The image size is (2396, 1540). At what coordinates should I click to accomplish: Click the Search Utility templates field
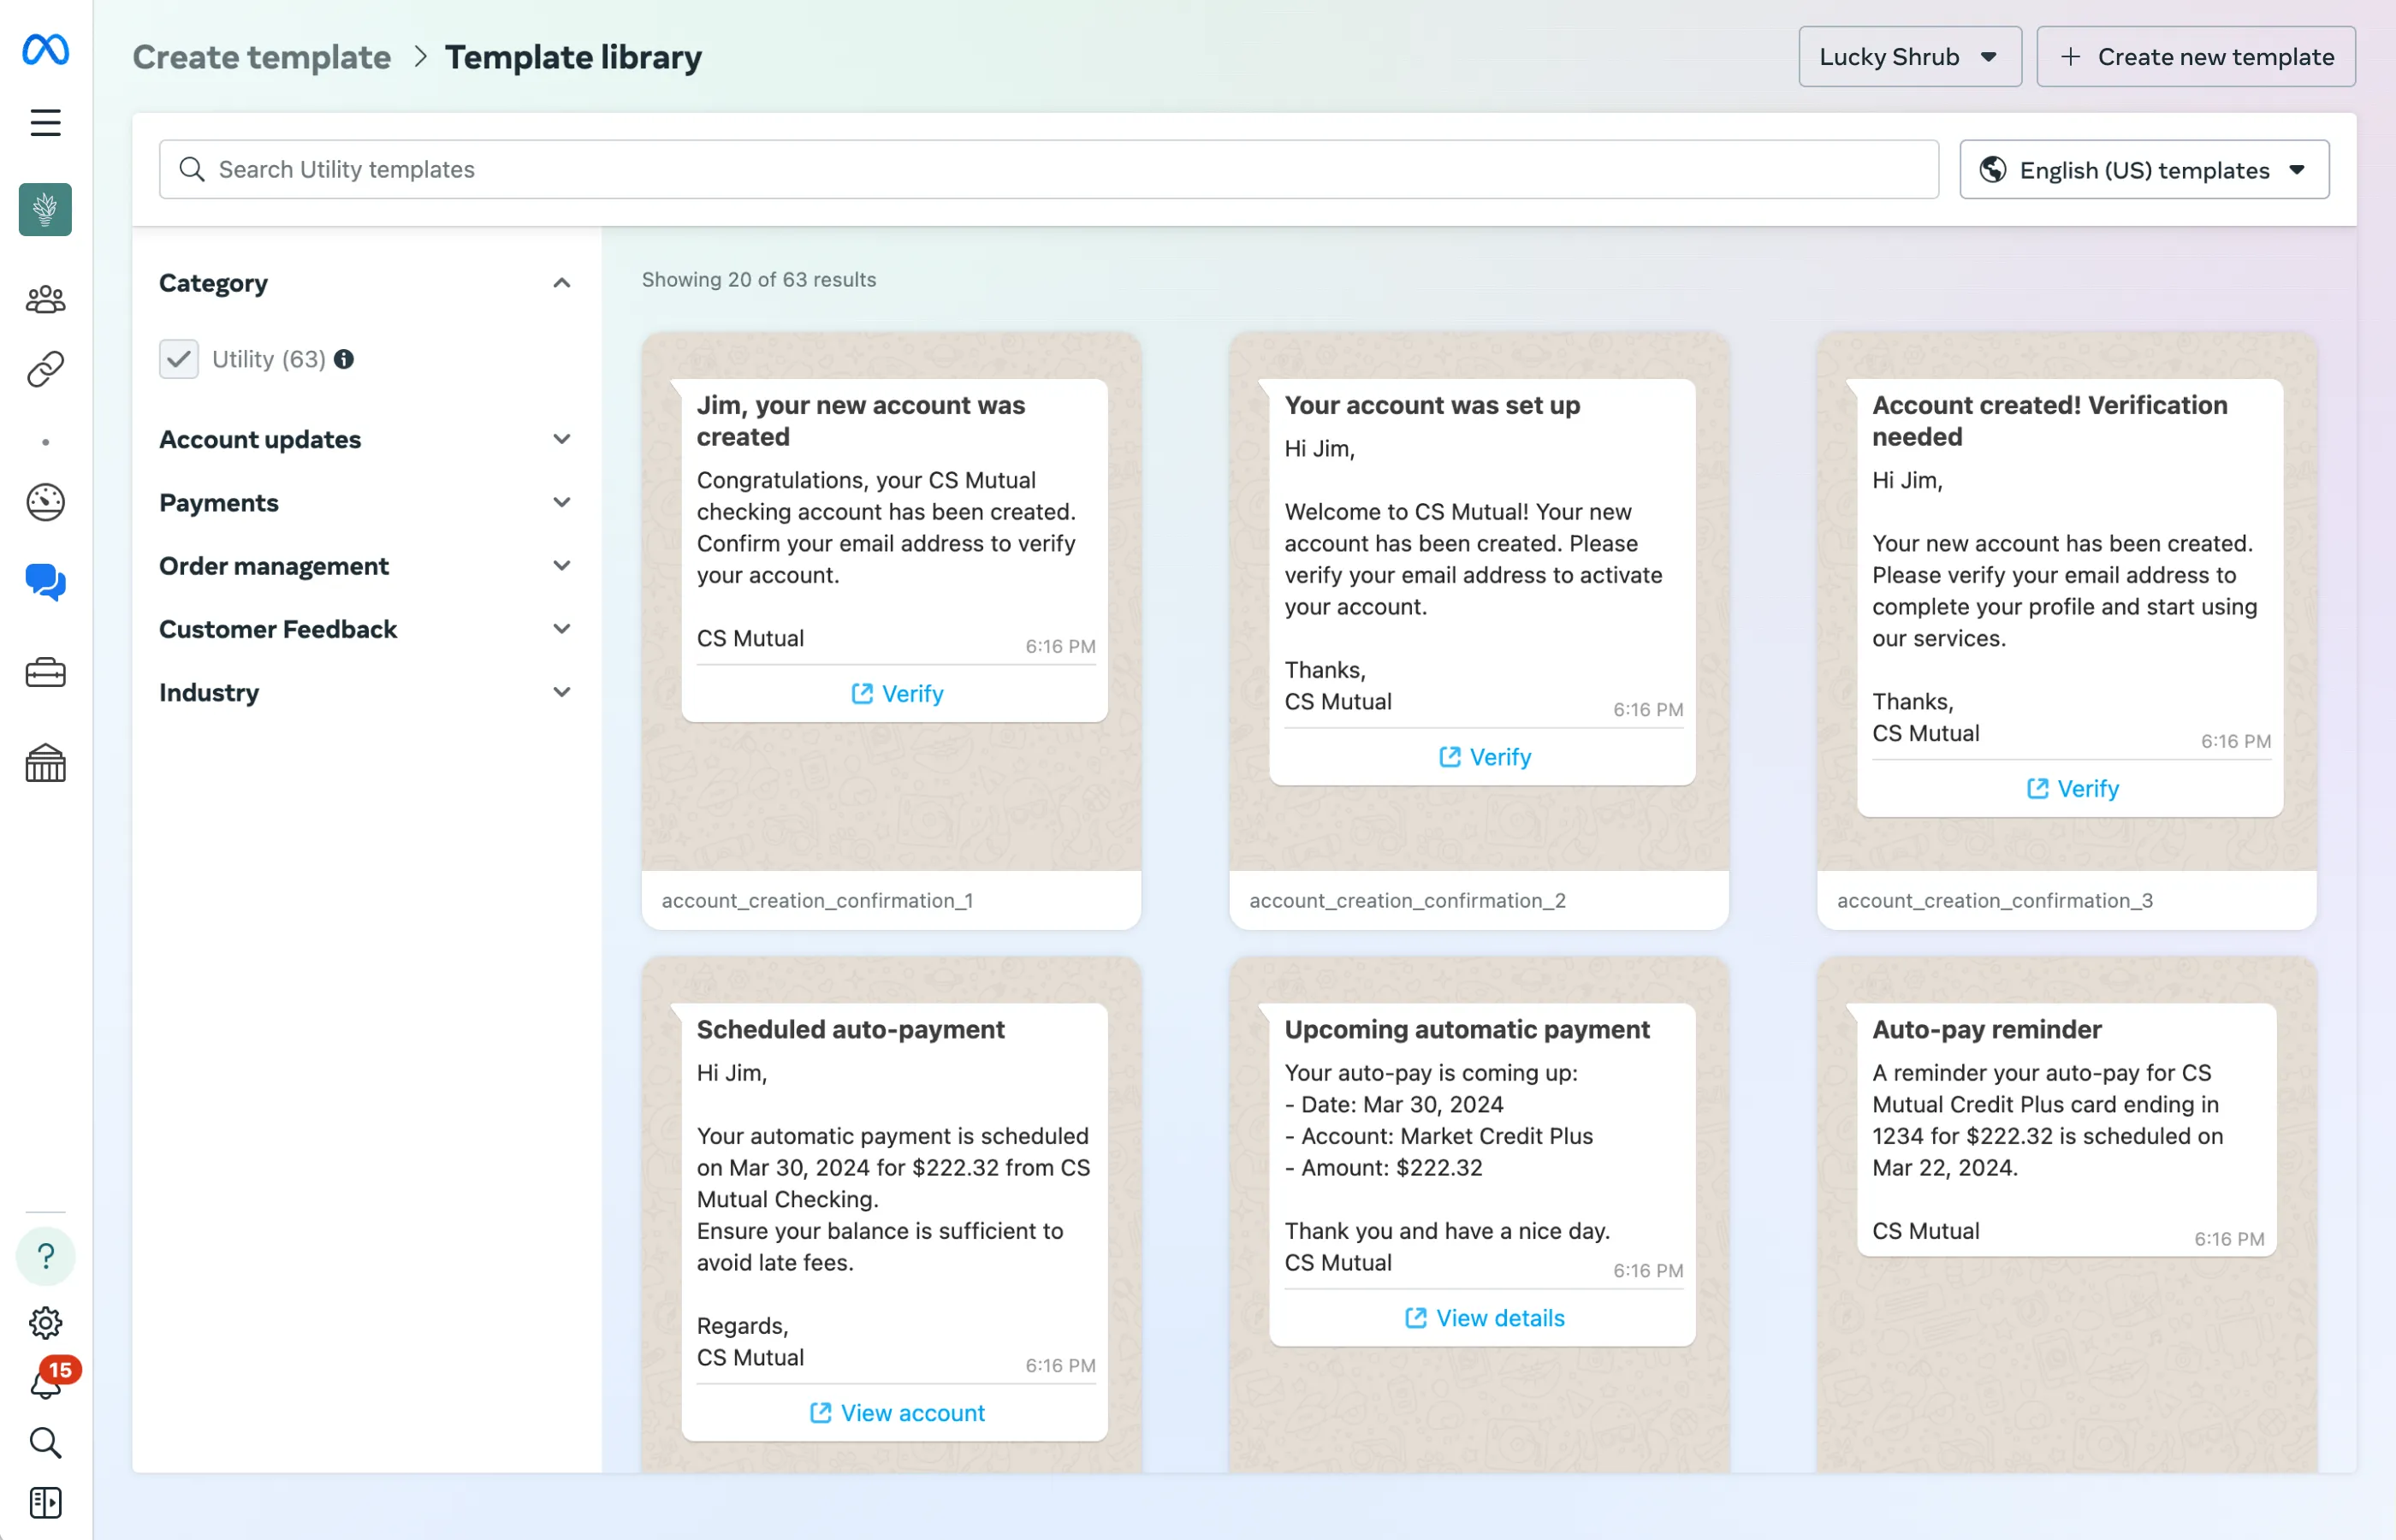point(1048,170)
